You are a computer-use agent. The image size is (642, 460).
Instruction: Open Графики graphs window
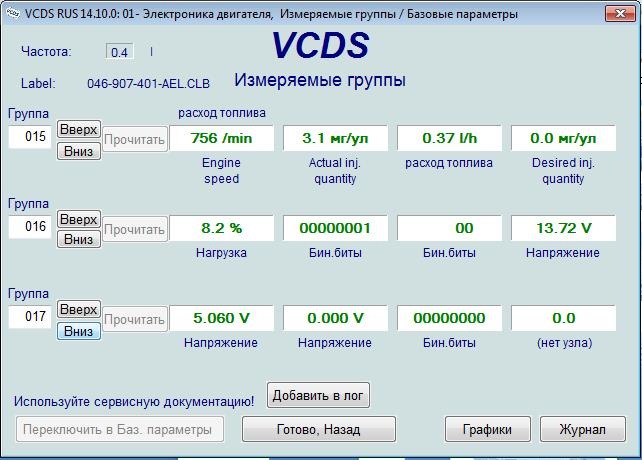[487, 429]
